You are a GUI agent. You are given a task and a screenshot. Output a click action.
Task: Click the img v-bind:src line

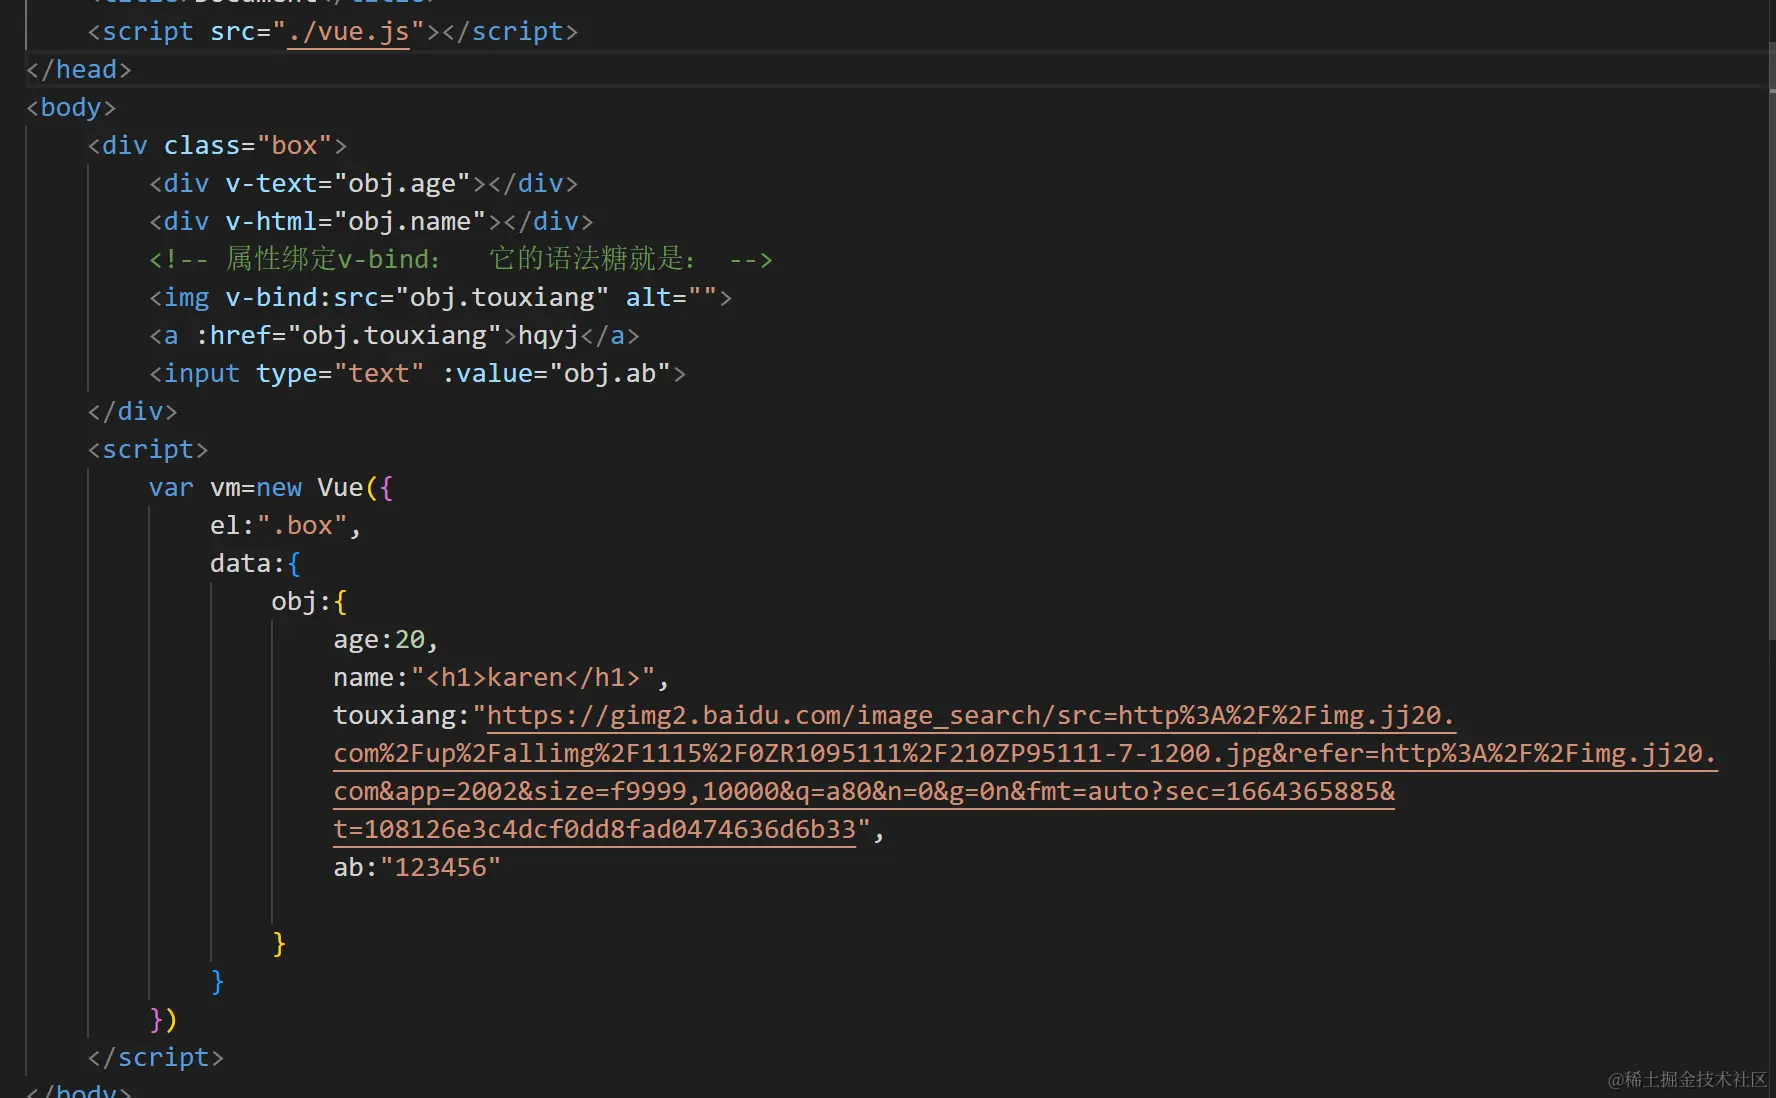(440, 298)
